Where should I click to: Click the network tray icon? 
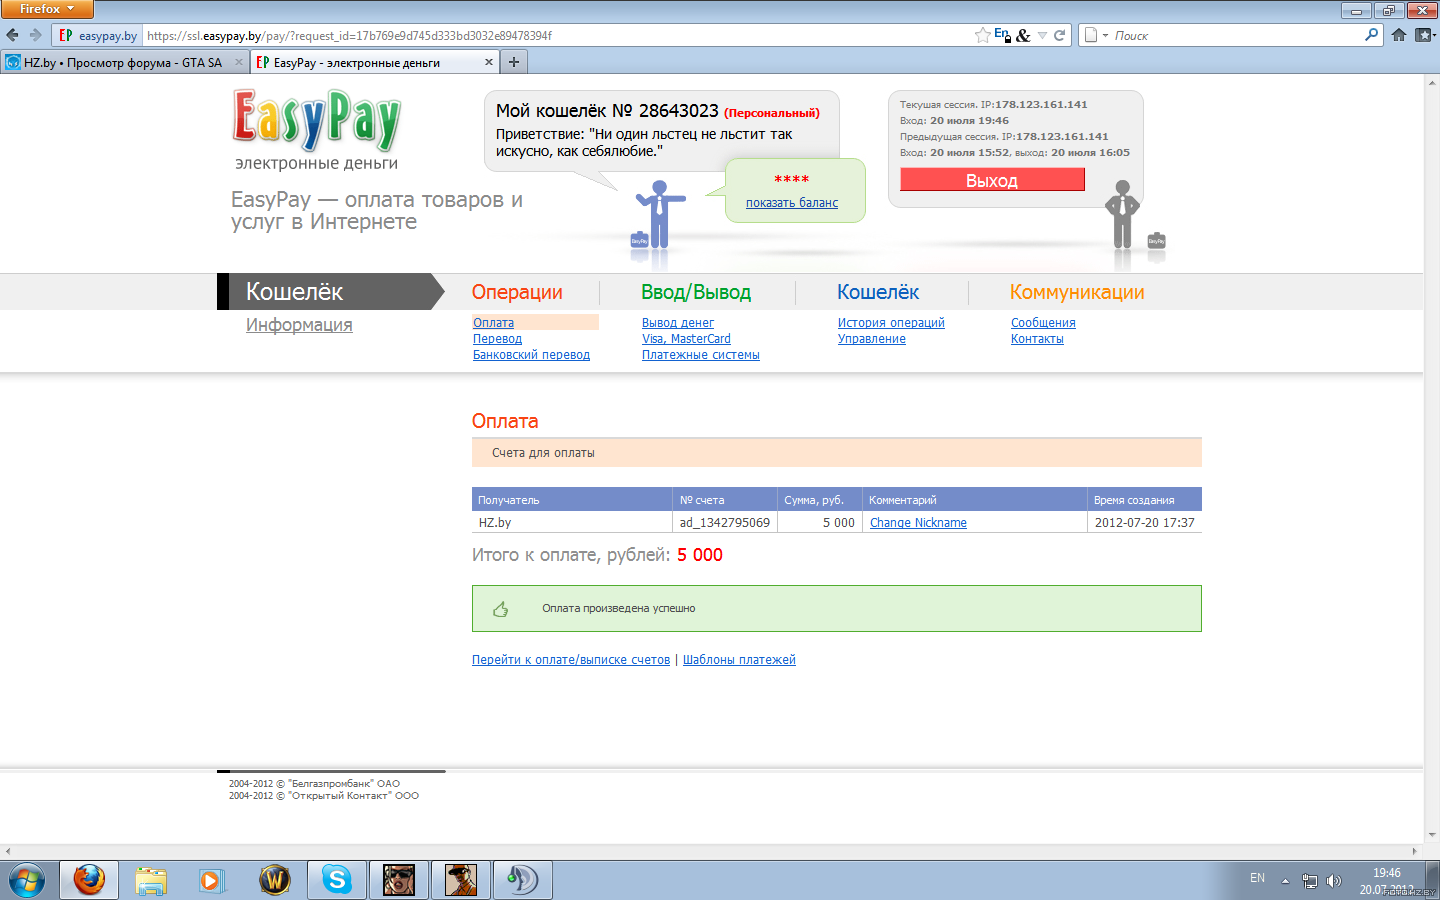tap(1309, 881)
